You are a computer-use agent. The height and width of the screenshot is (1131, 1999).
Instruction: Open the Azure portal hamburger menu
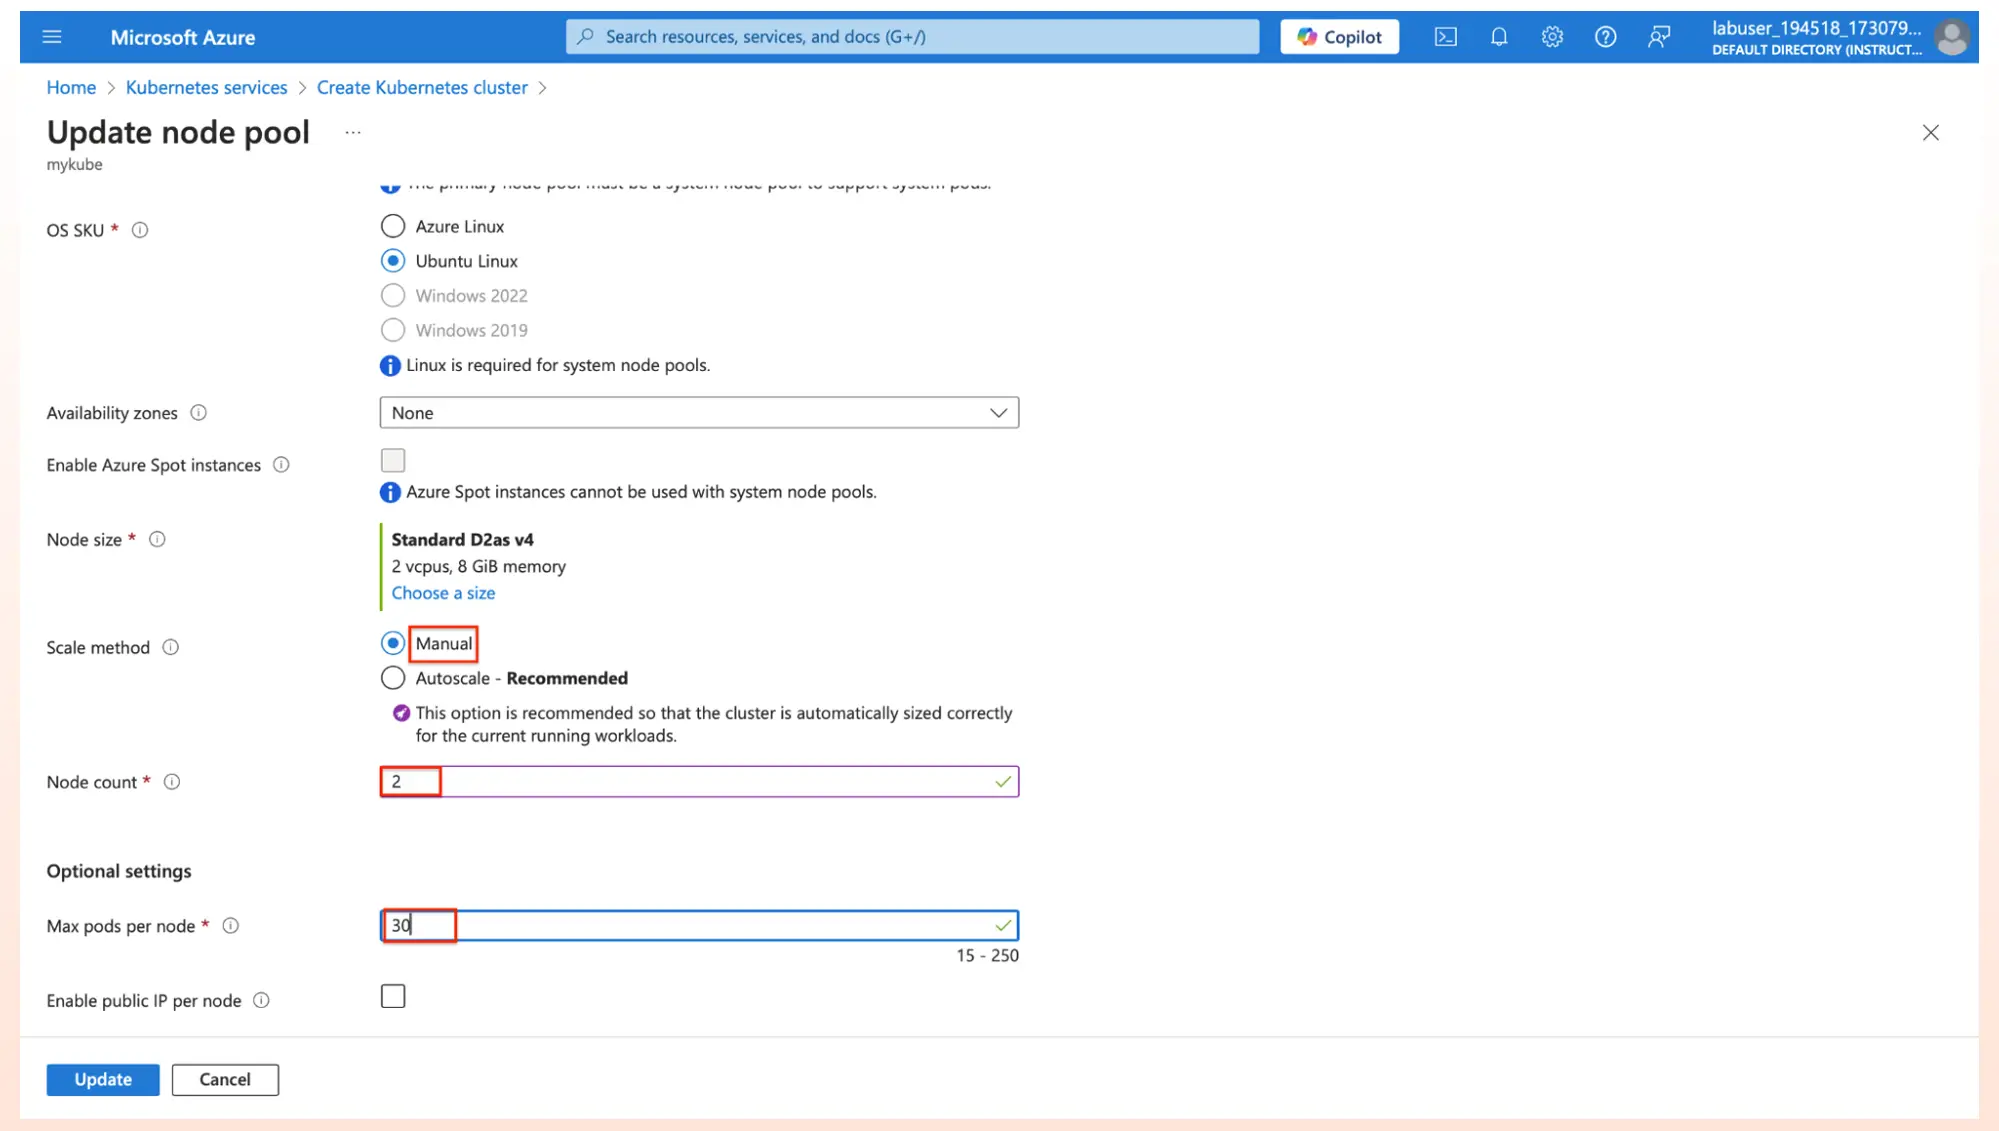click(52, 37)
